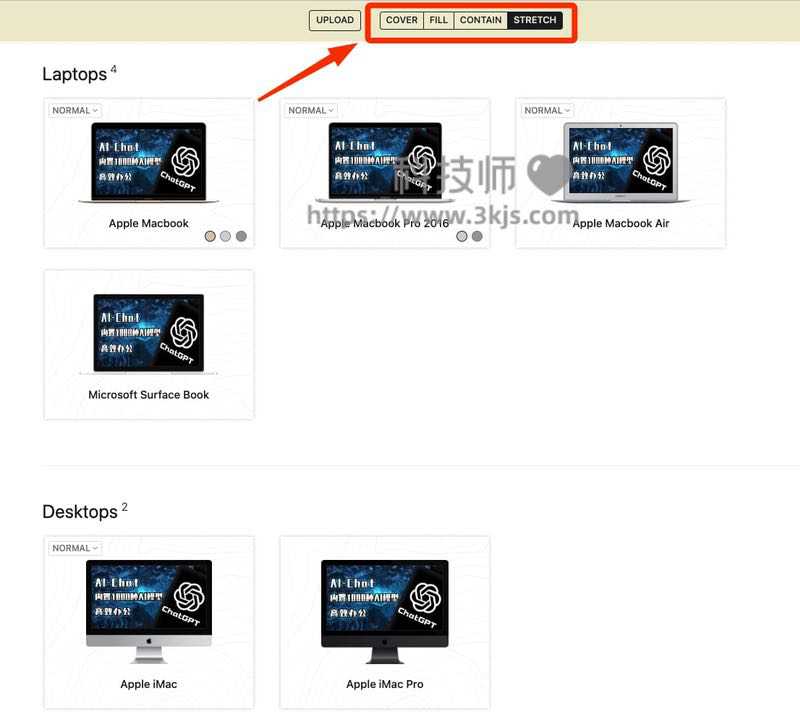
Task: Pick the gold color swatch for Apple Macbook
Action: pyautogui.click(x=210, y=236)
